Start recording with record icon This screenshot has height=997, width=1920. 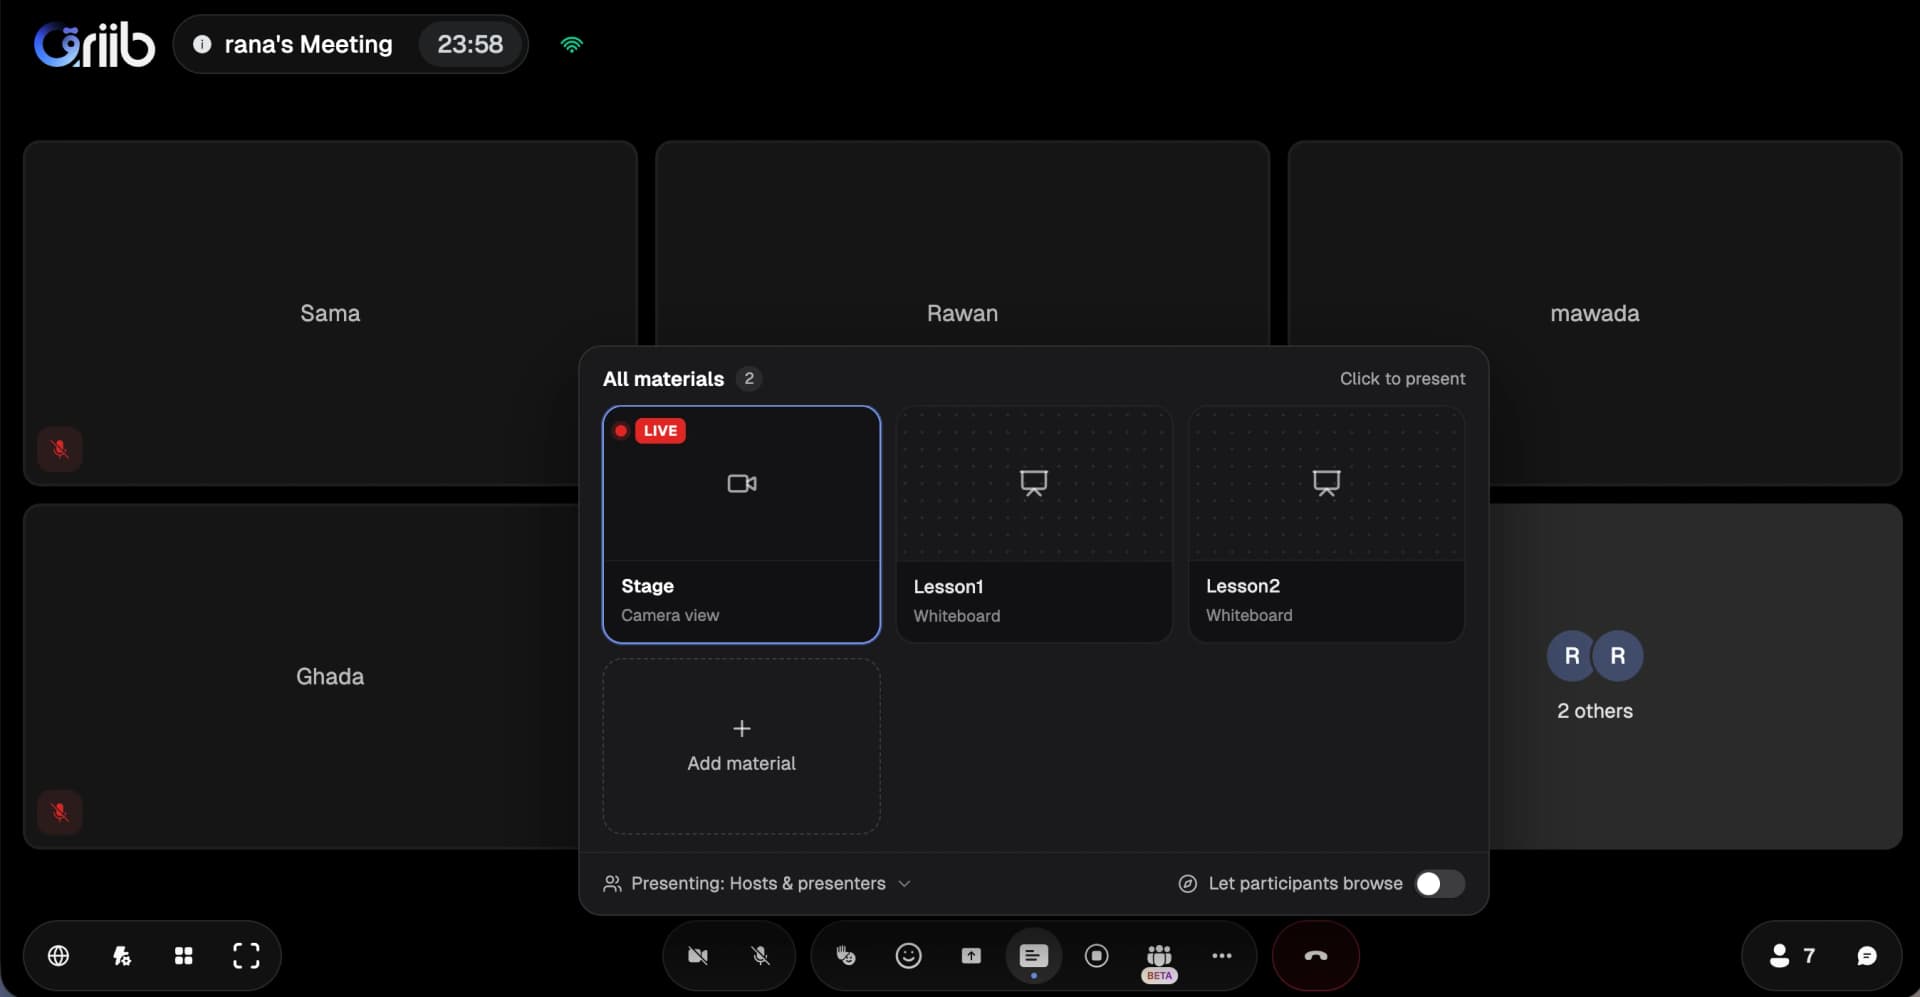(1097, 956)
